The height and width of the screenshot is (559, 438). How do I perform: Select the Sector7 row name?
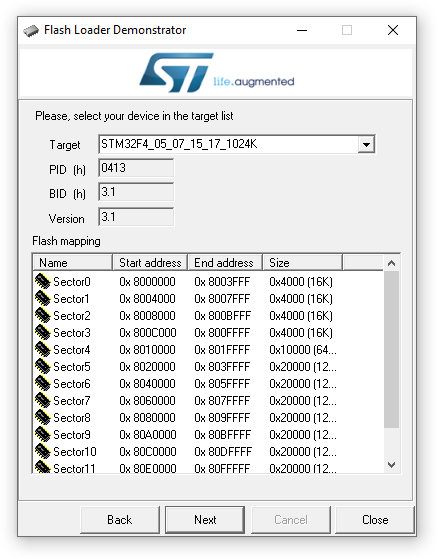click(x=72, y=401)
